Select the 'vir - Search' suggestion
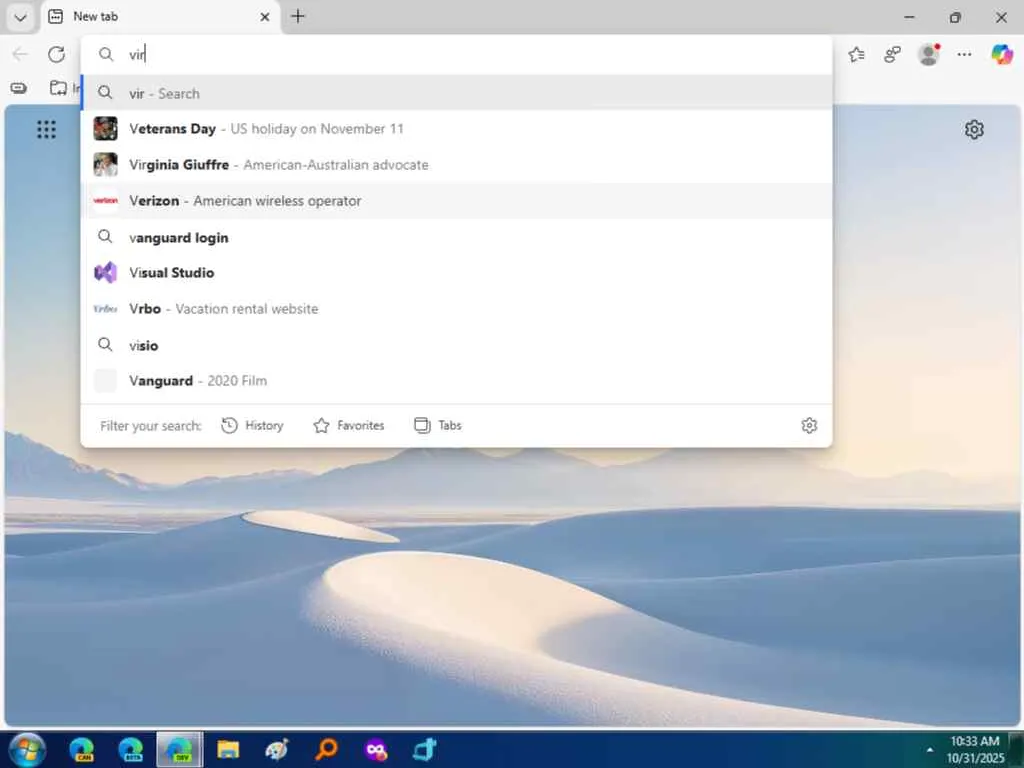The height and width of the screenshot is (768, 1024). (456, 93)
